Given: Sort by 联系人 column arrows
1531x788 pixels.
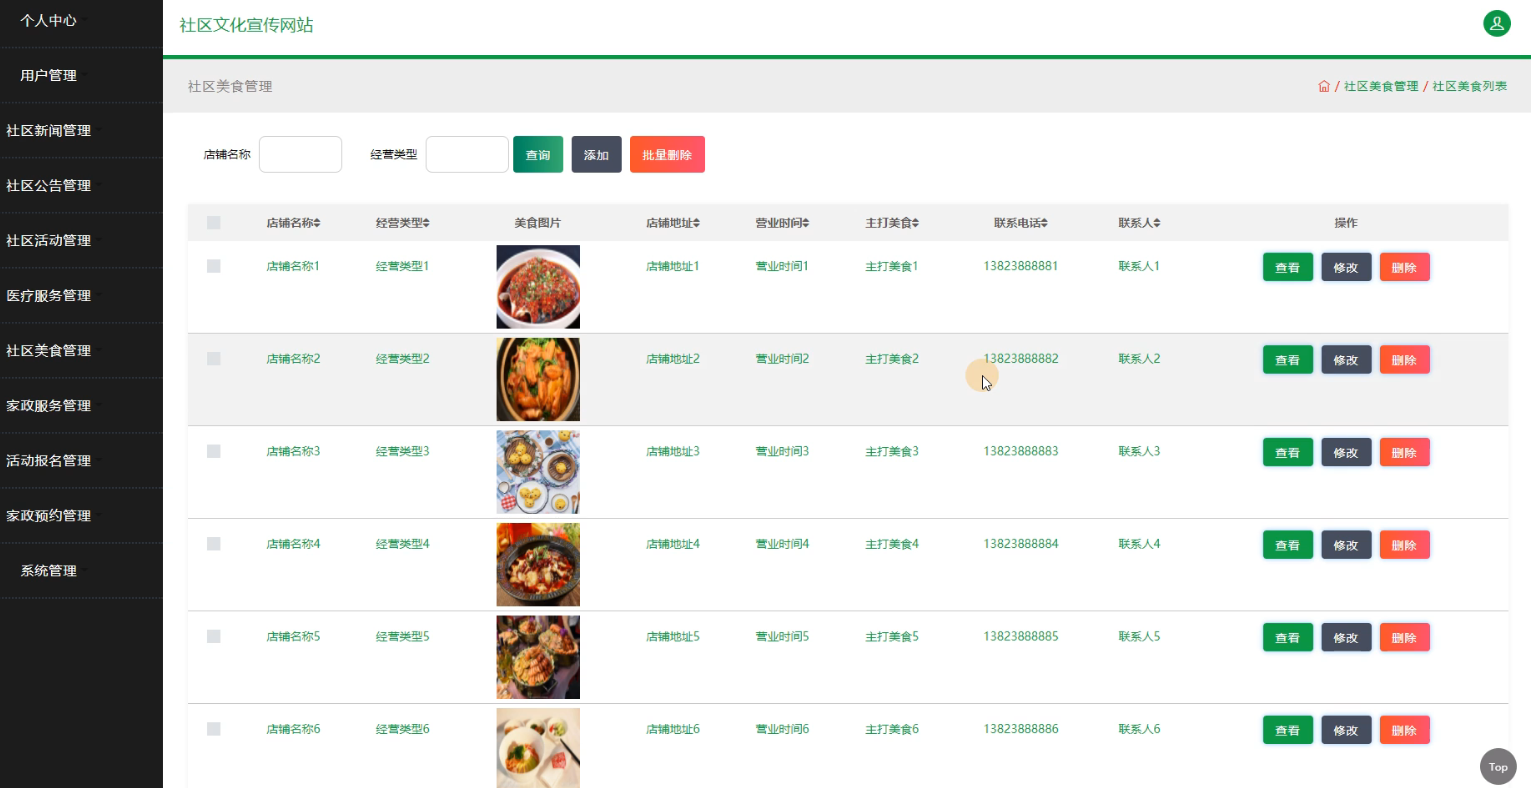Looking at the screenshot, I should [1156, 223].
